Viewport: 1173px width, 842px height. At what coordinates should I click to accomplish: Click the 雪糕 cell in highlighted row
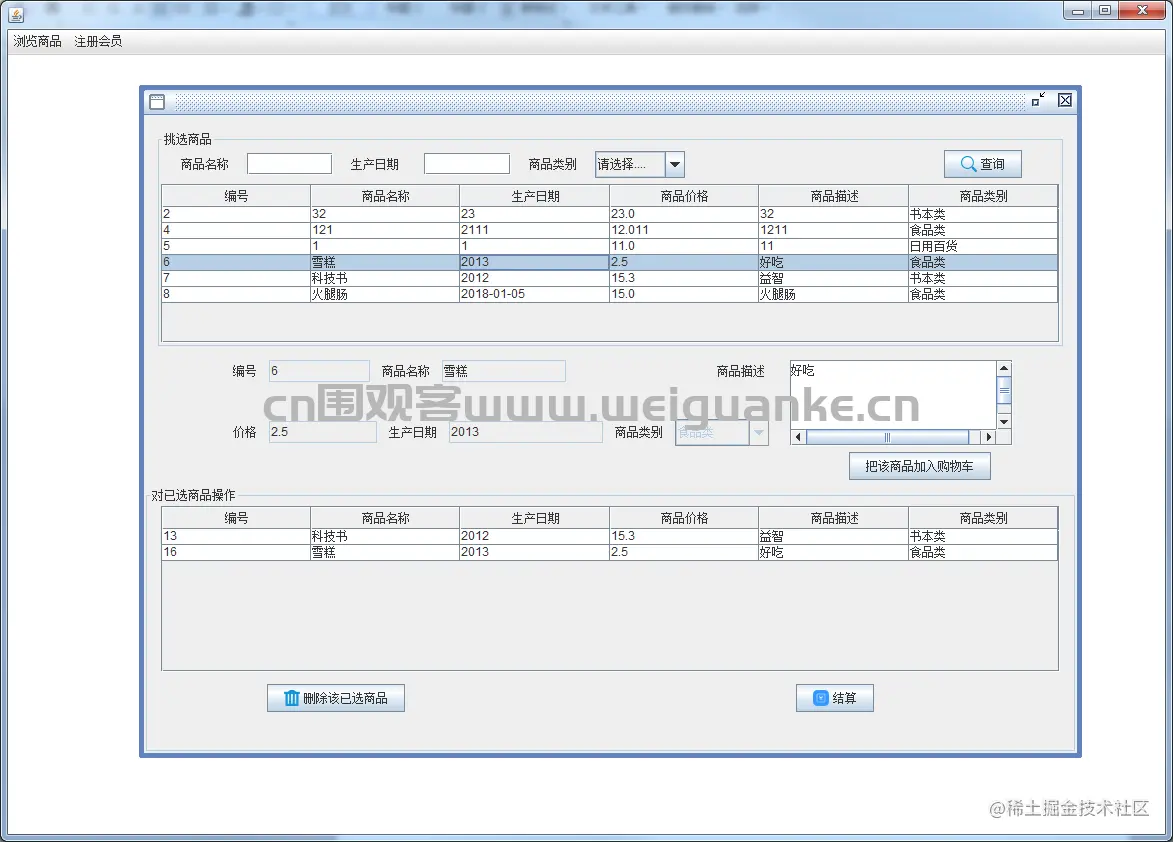pyautogui.click(x=385, y=262)
